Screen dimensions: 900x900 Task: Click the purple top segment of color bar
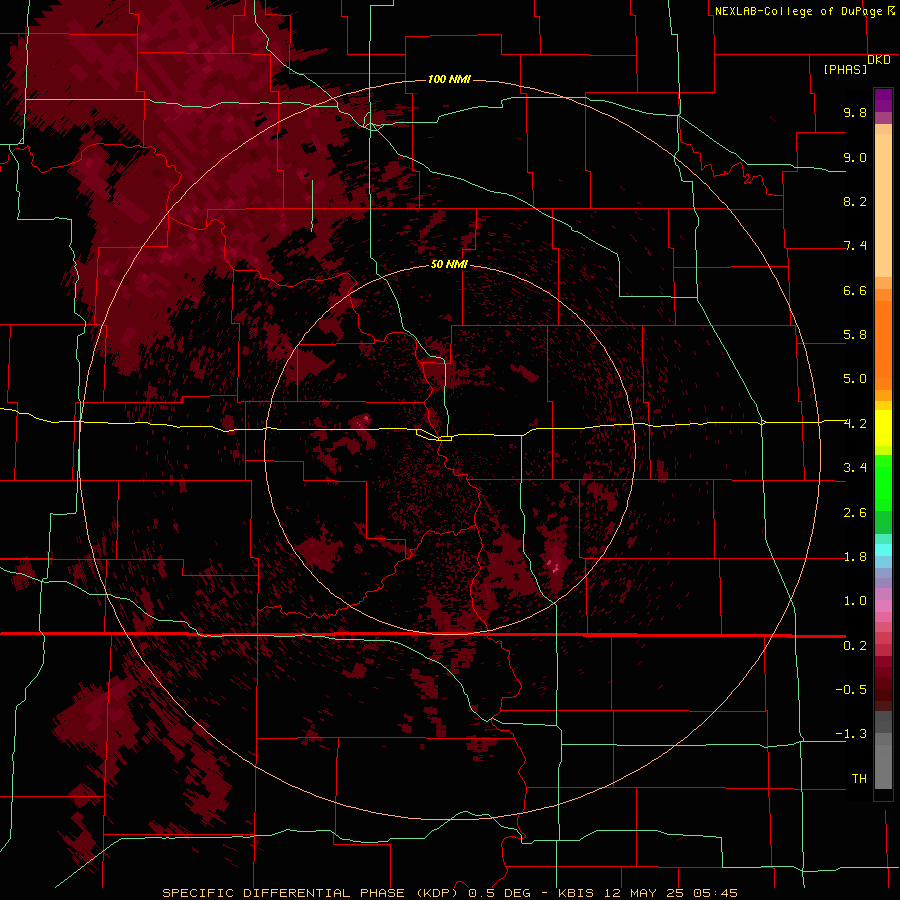(883, 100)
